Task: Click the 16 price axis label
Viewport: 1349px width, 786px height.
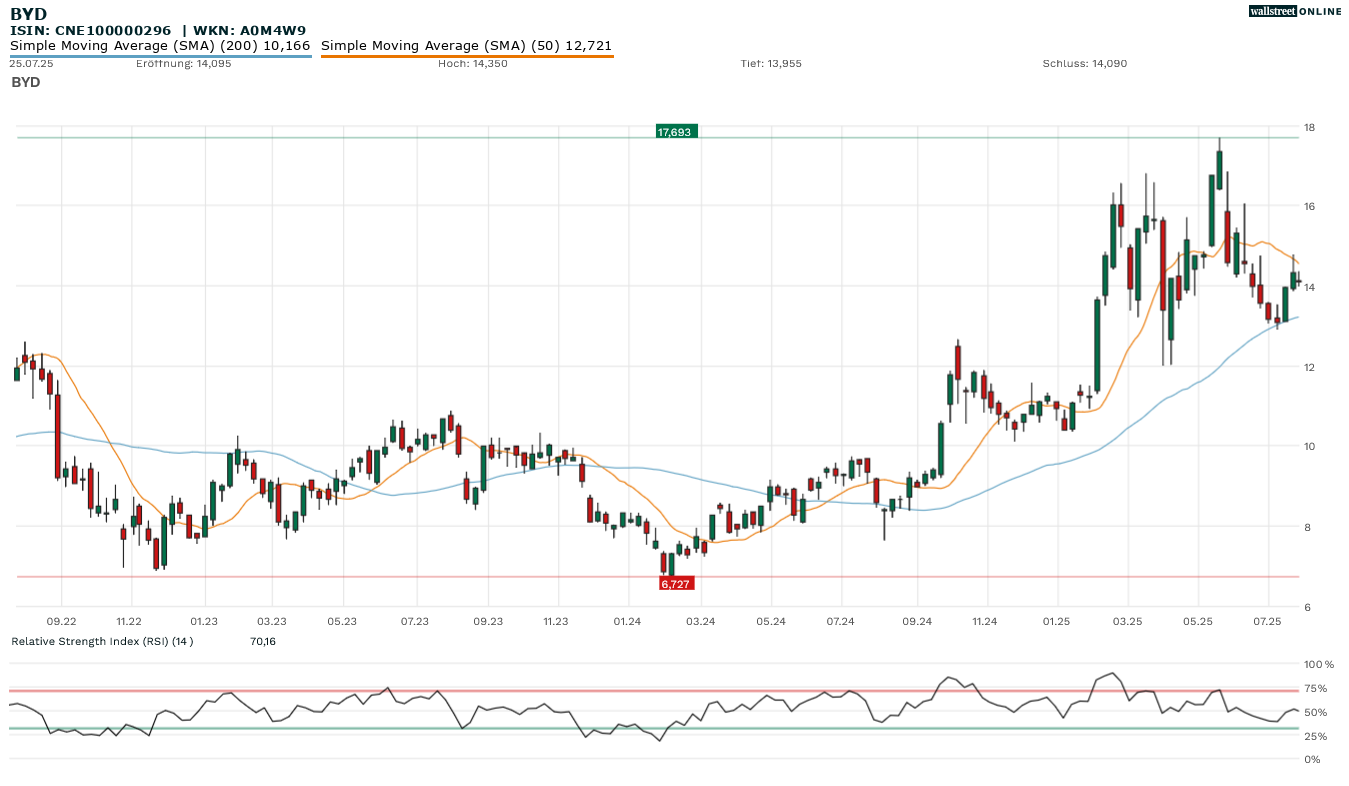Action: 1309,207
